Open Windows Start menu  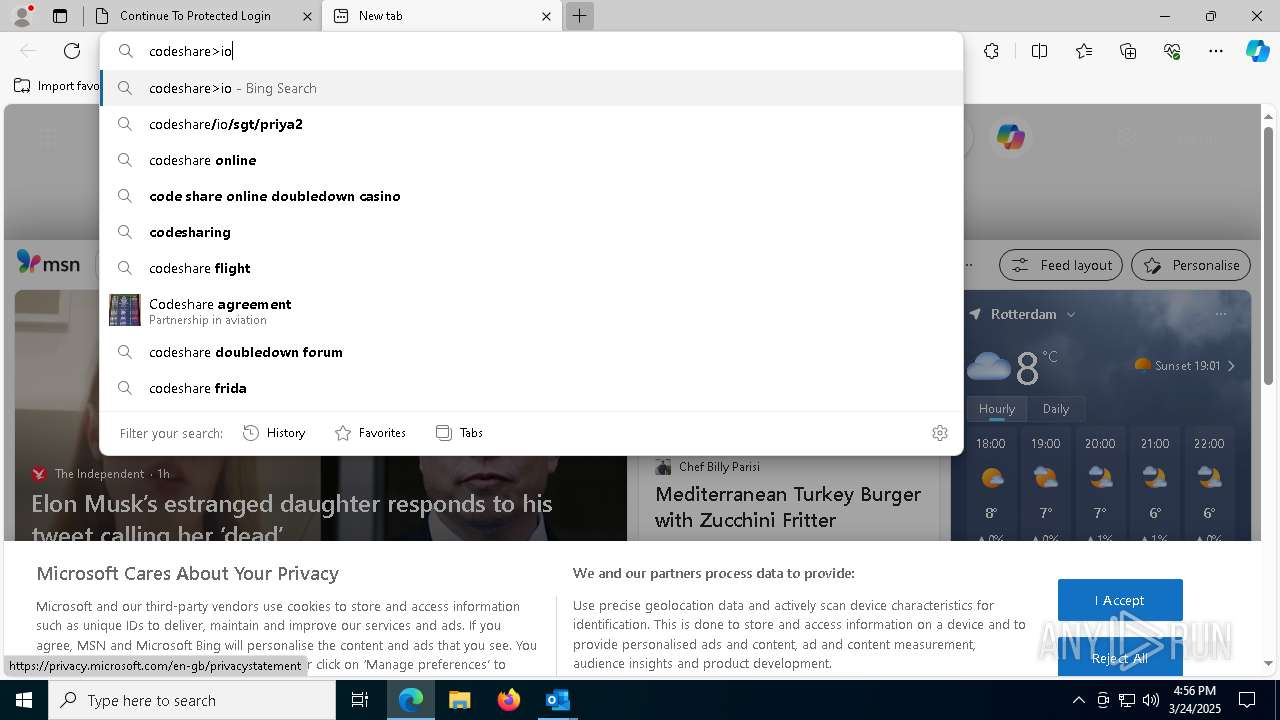coord(24,700)
